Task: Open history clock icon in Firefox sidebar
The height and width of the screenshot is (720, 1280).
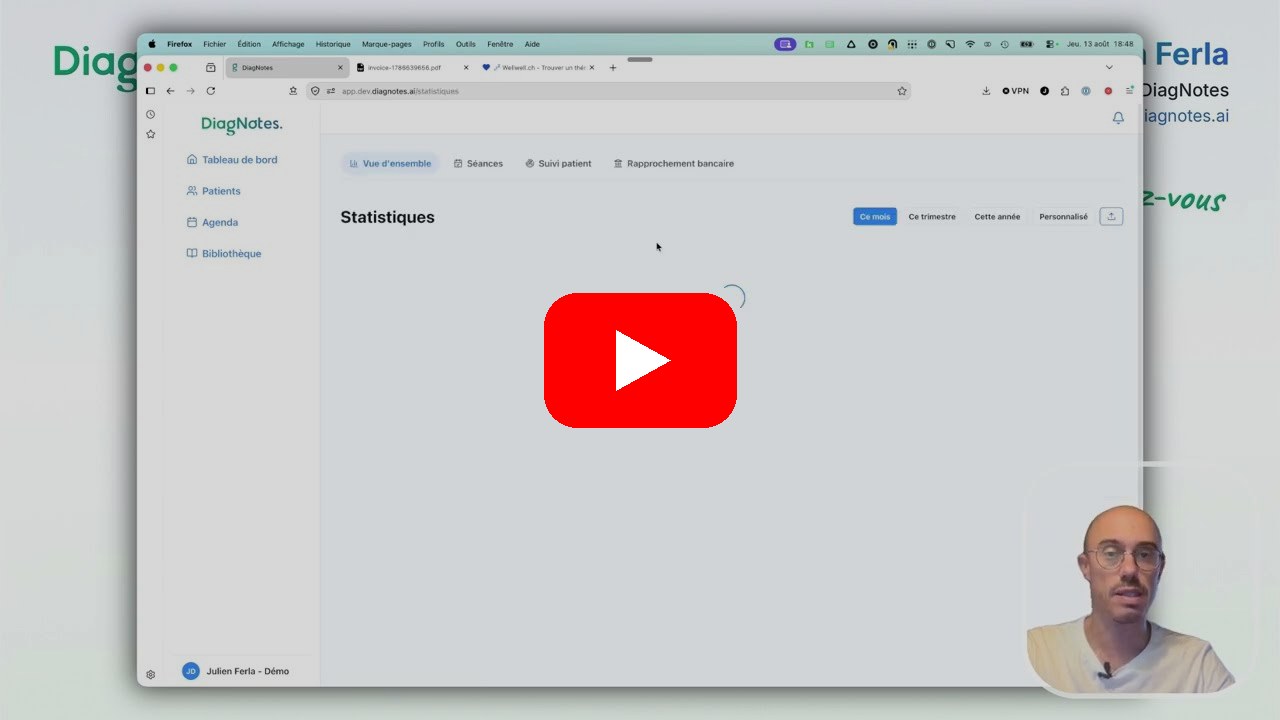Action: pyautogui.click(x=150, y=114)
